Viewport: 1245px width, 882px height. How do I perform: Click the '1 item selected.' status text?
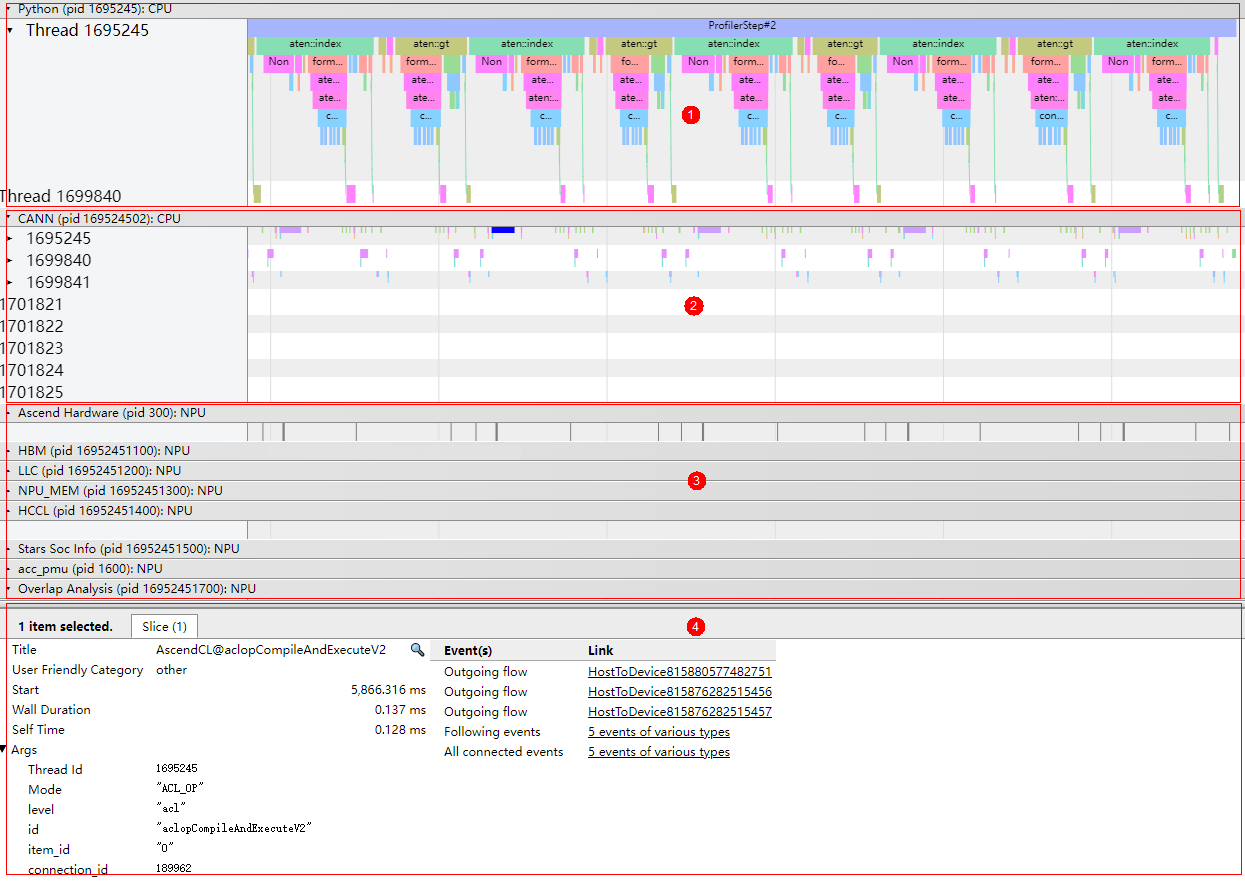[x=65, y=627]
